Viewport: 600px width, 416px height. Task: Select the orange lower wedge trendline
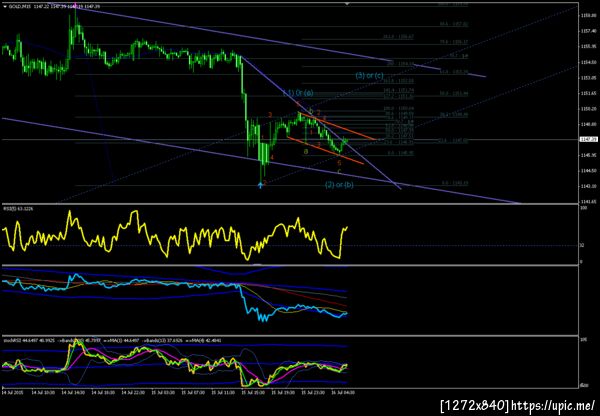click(x=325, y=151)
